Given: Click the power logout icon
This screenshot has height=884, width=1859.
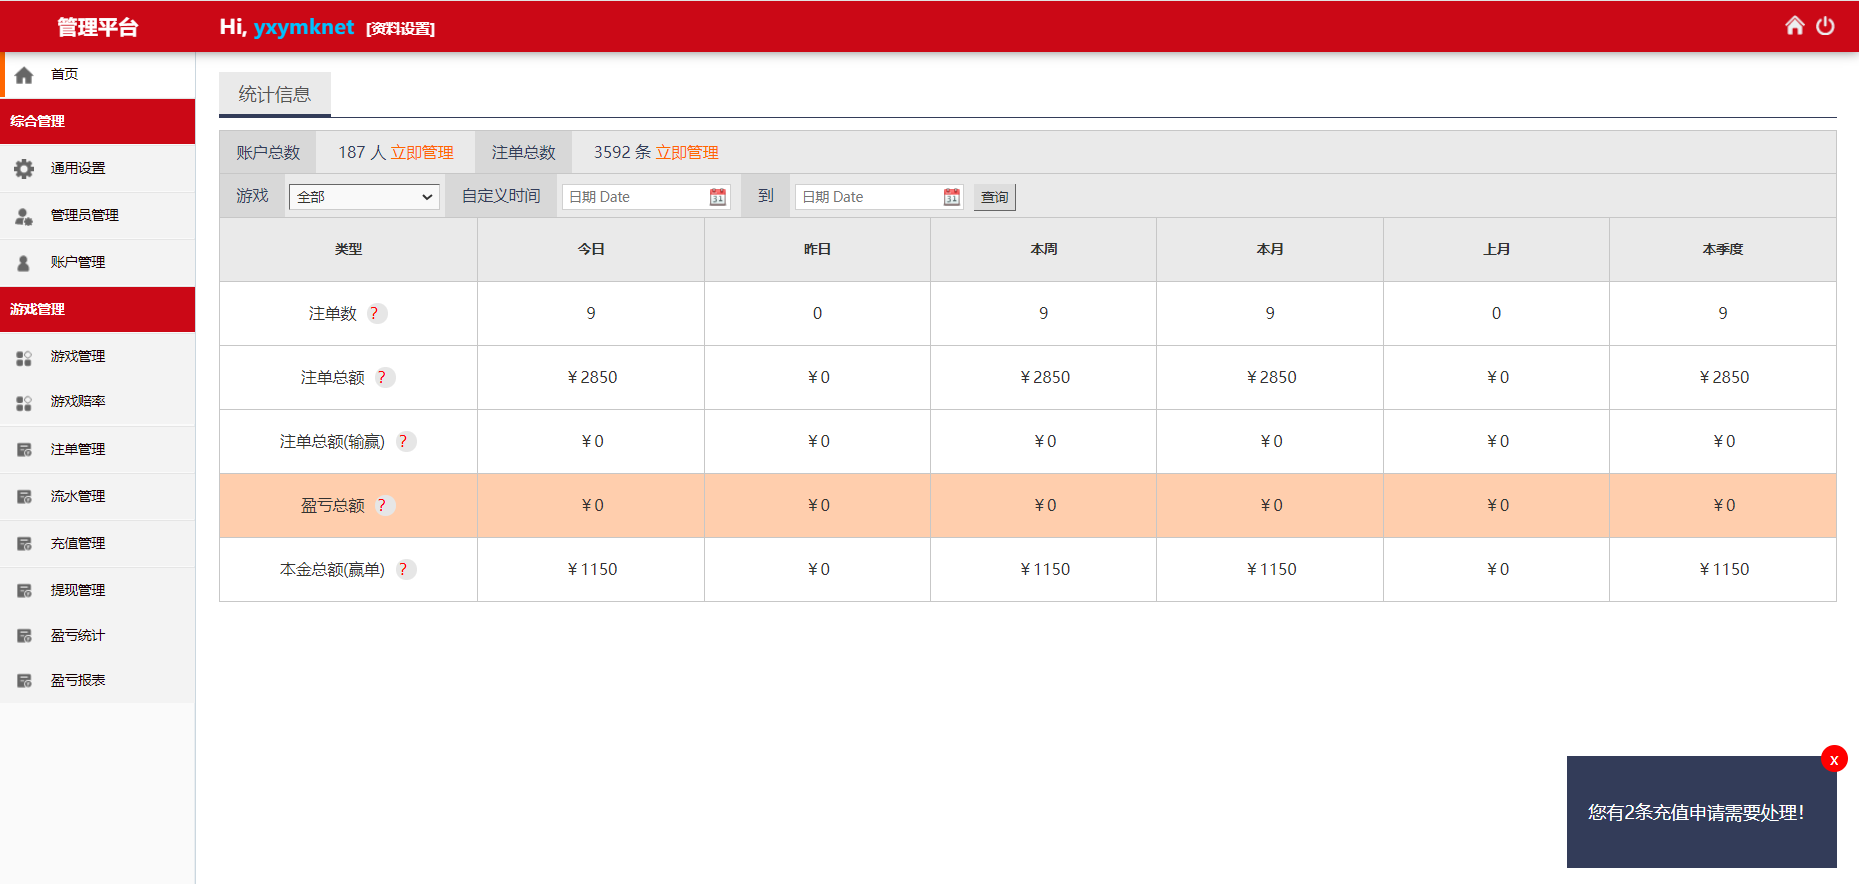Looking at the screenshot, I should click(x=1826, y=25).
